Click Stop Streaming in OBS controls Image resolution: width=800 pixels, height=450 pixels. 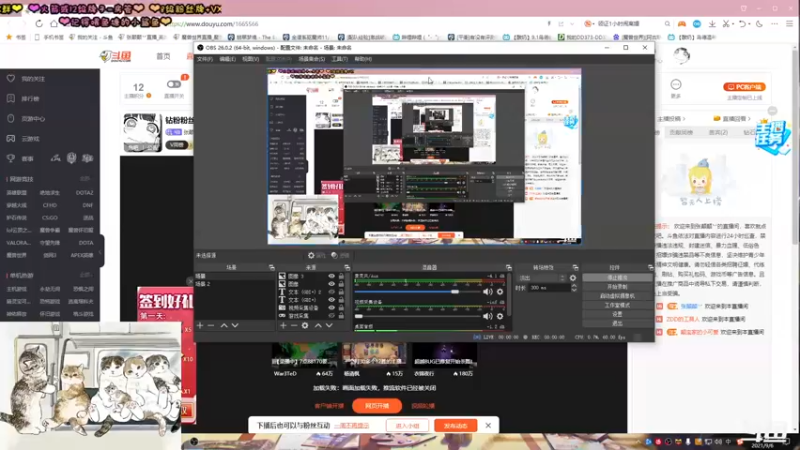[617, 278]
